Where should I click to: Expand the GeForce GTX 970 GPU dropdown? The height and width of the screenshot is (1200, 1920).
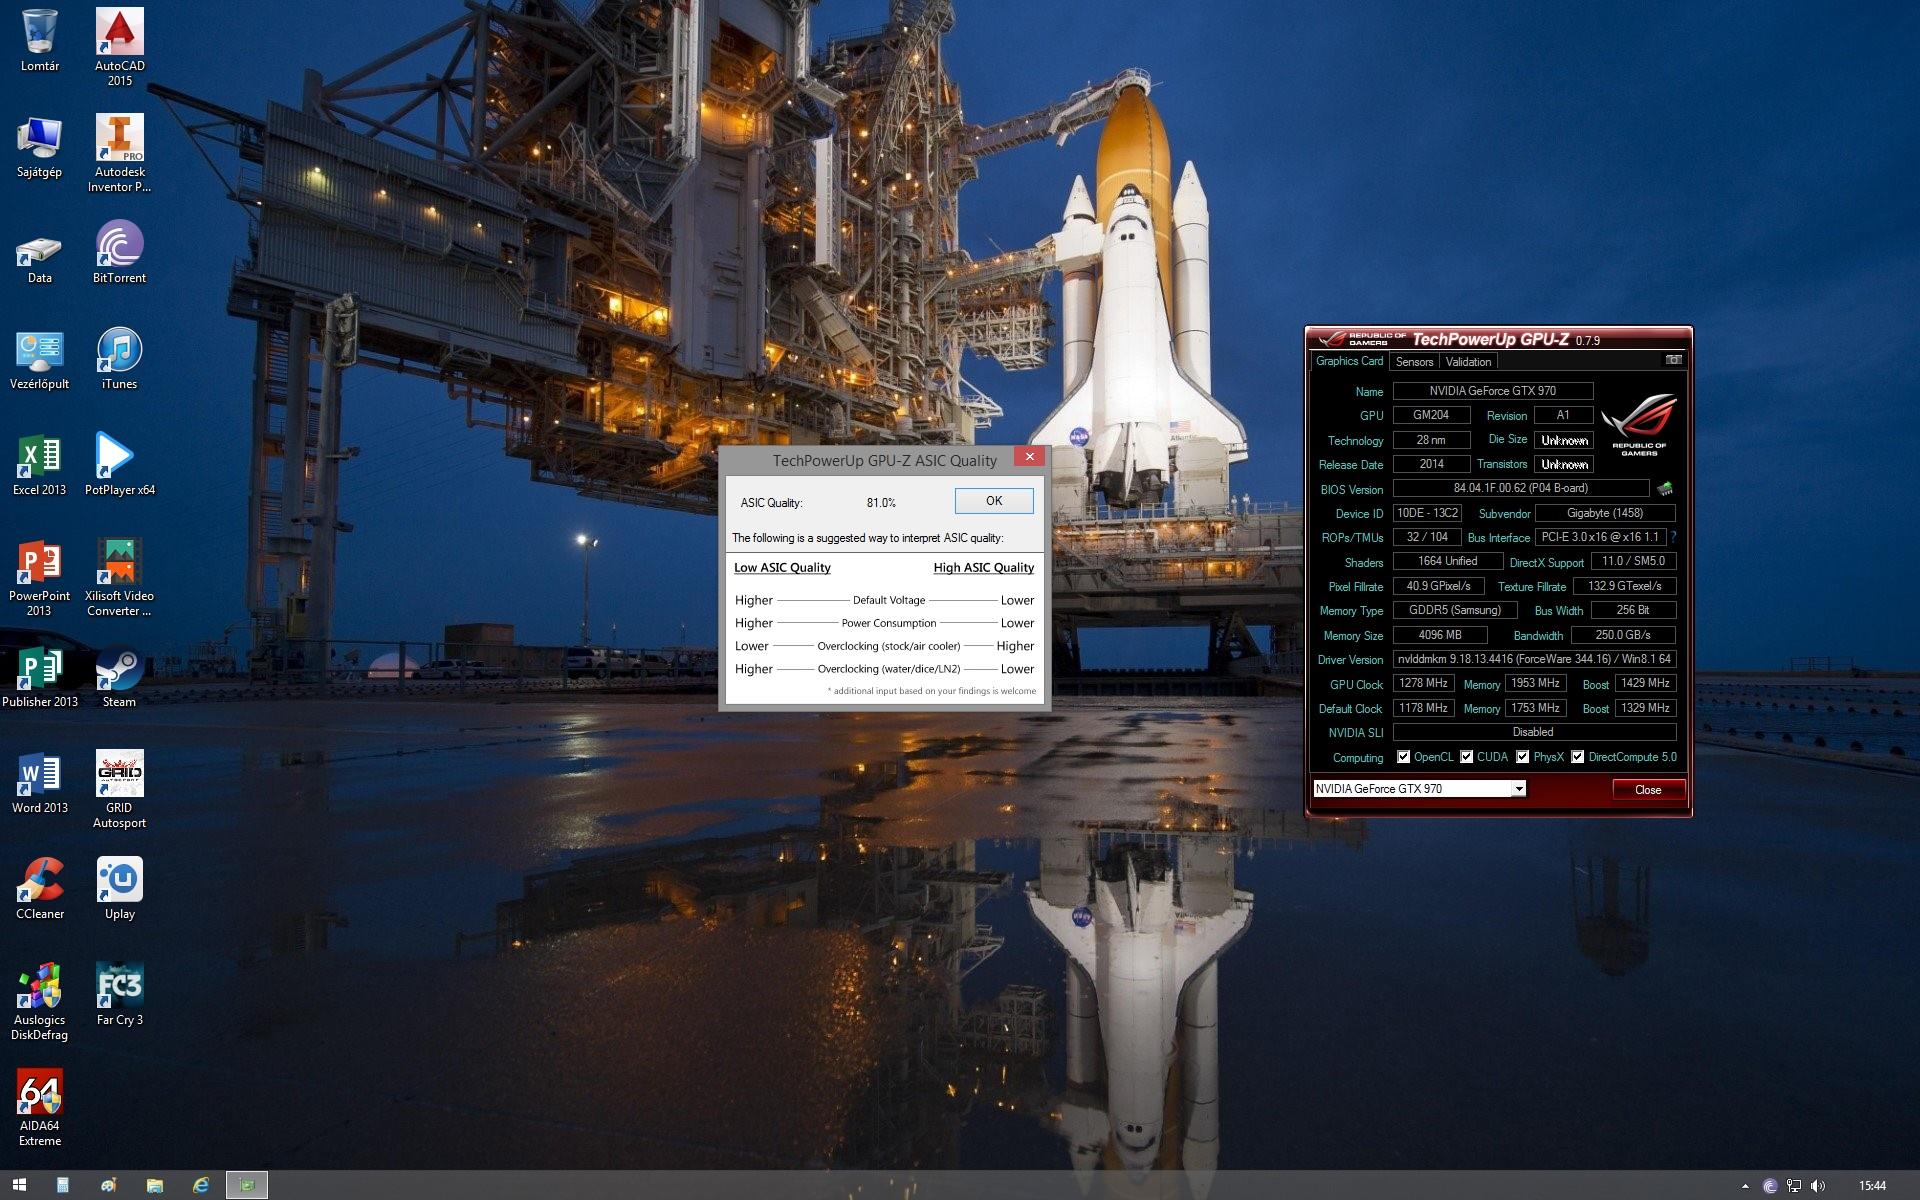pyautogui.click(x=1518, y=789)
